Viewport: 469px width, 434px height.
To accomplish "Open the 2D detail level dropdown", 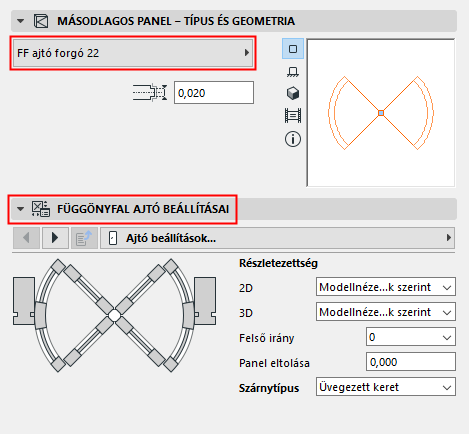I will tap(386, 287).
